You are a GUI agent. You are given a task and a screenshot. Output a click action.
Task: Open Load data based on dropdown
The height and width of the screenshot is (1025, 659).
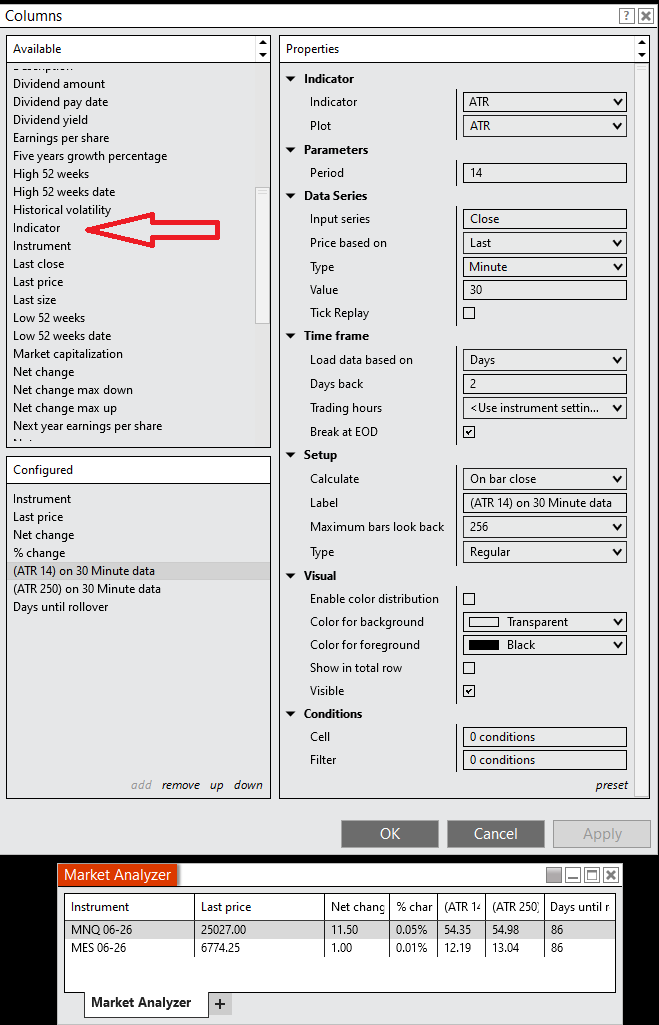tap(546, 360)
